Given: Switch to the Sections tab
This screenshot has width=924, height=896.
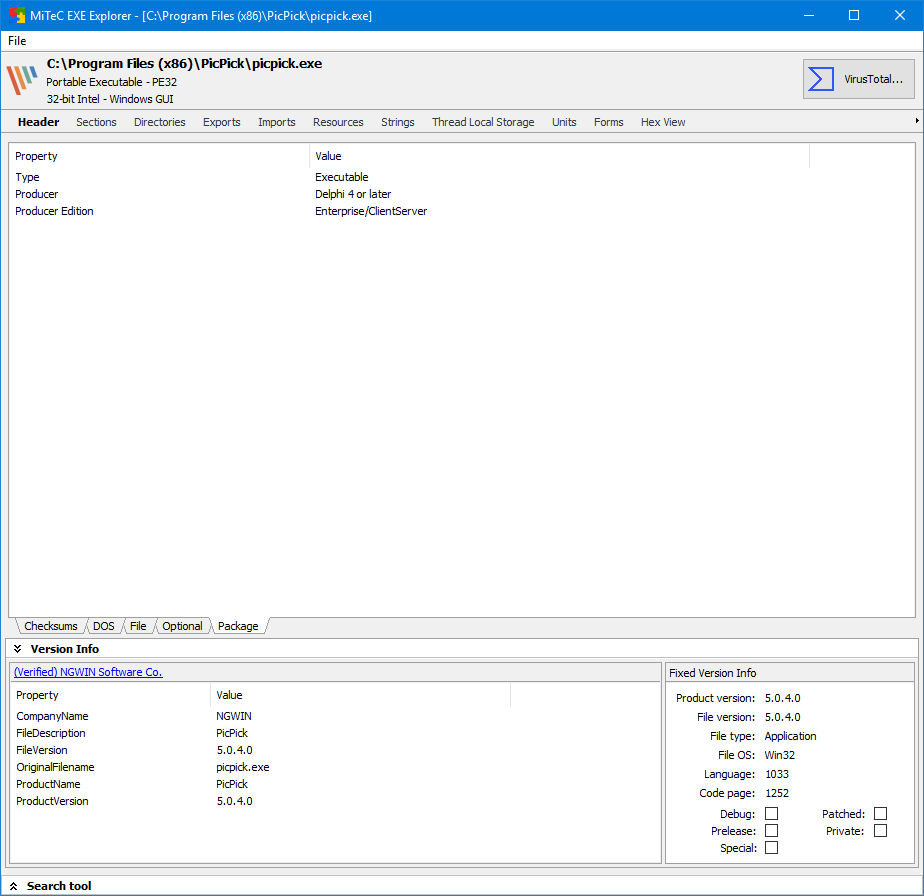Looking at the screenshot, I should click(96, 122).
